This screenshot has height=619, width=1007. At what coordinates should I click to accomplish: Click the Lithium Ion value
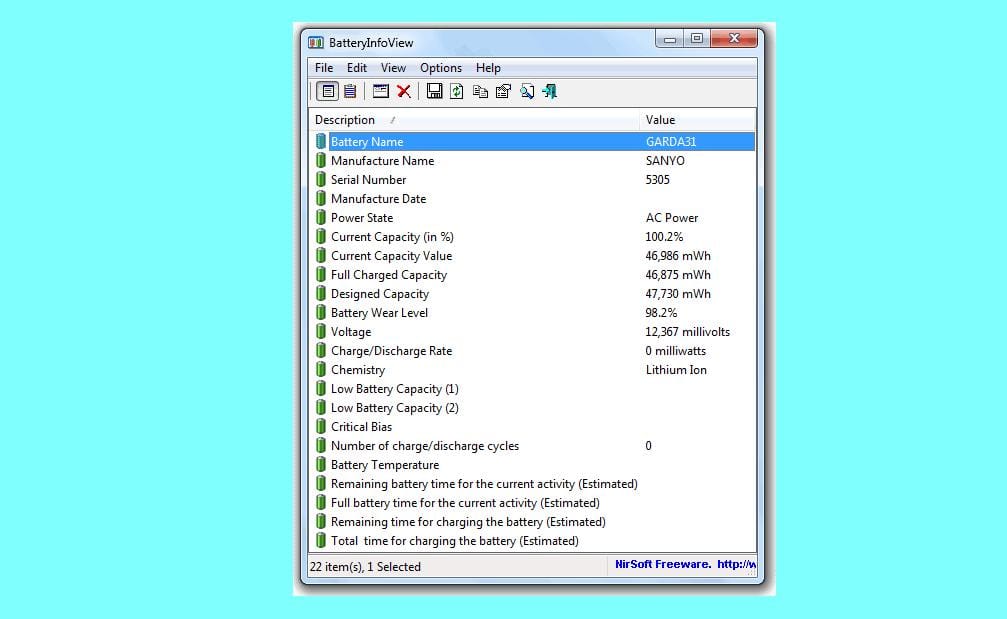click(676, 369)
